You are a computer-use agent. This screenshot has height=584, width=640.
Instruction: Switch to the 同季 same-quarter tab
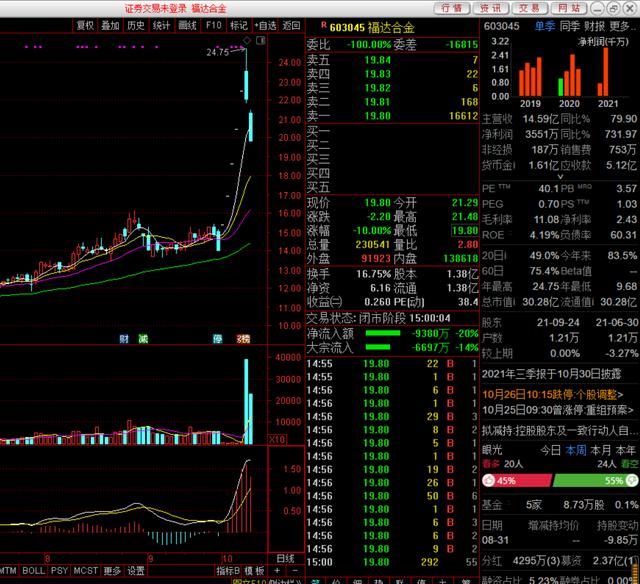point(570,27)
